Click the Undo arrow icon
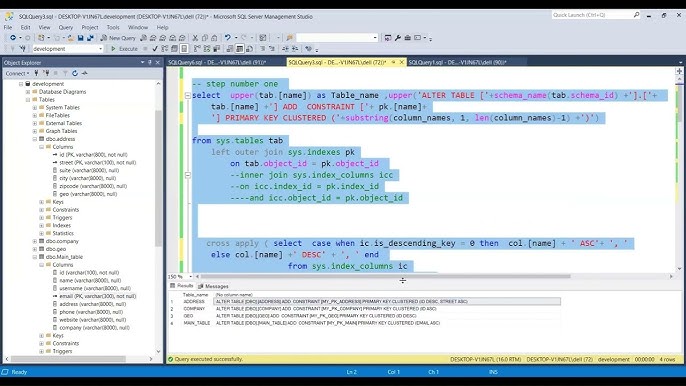Screen dimensions: 686x386 pyautogui.click(x=228, y=38)
